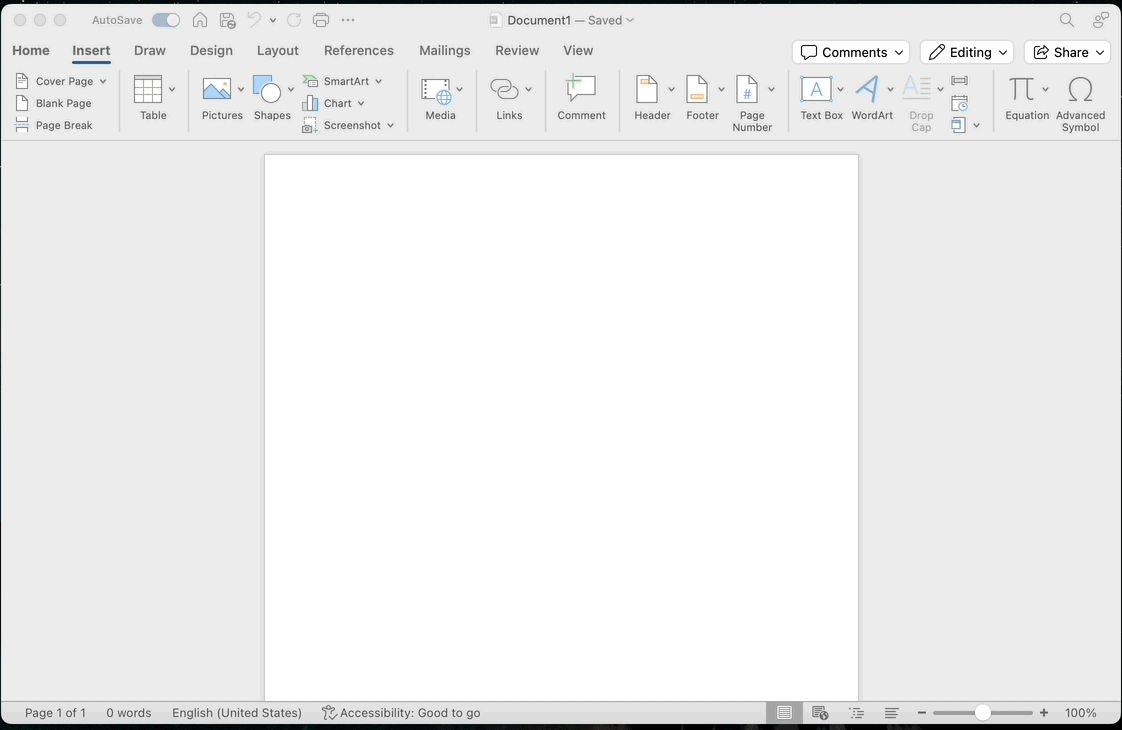
Task: Click the Redo icon in title bar
Action: [294, 20]
